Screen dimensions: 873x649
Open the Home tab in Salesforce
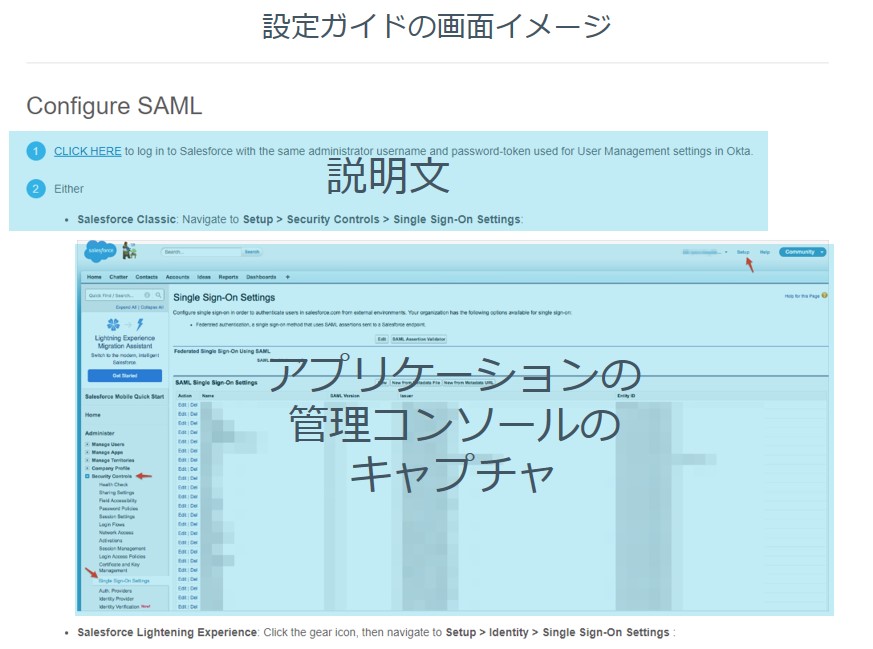coord(94,277)
